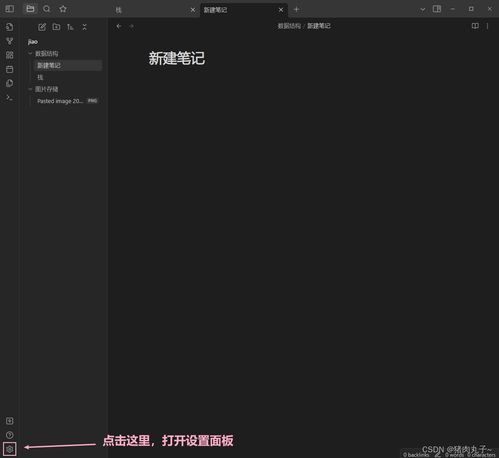Create a new note with pencil icon

click(x=42, y=27)
